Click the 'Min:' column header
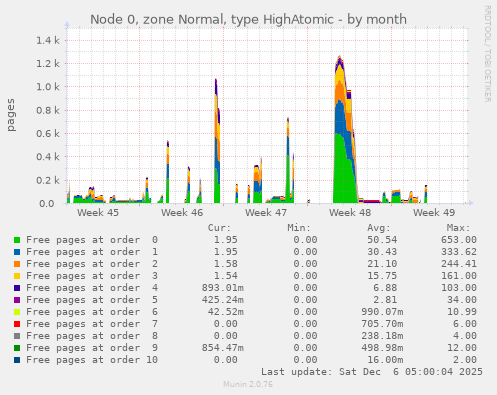 point(299,228)
